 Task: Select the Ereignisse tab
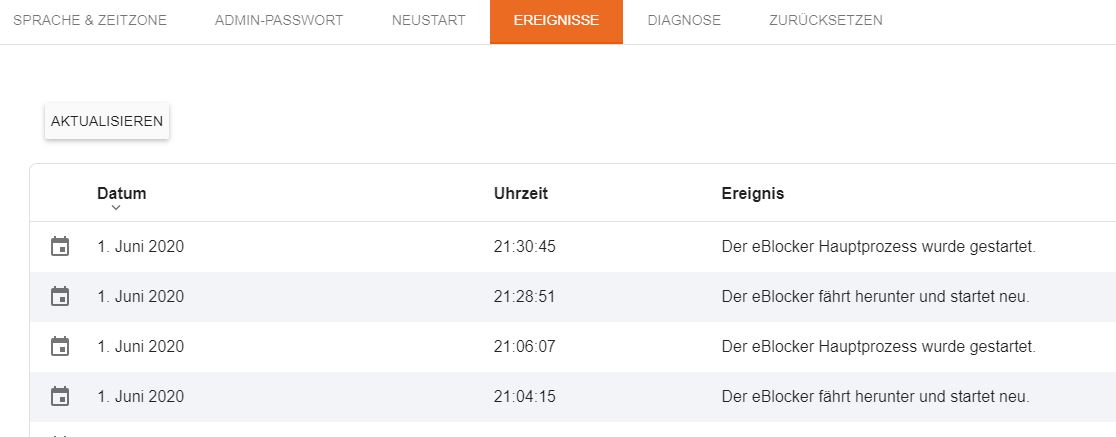[x=556, y=21]
